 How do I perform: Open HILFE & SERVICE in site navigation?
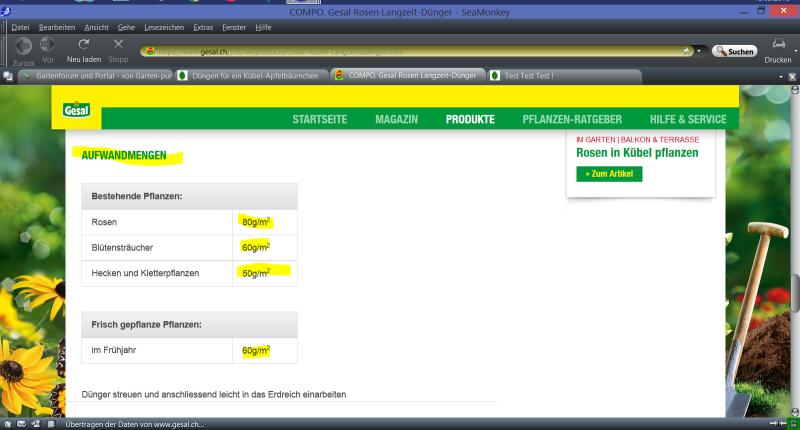pyautogui.click(x=688, y=119)
